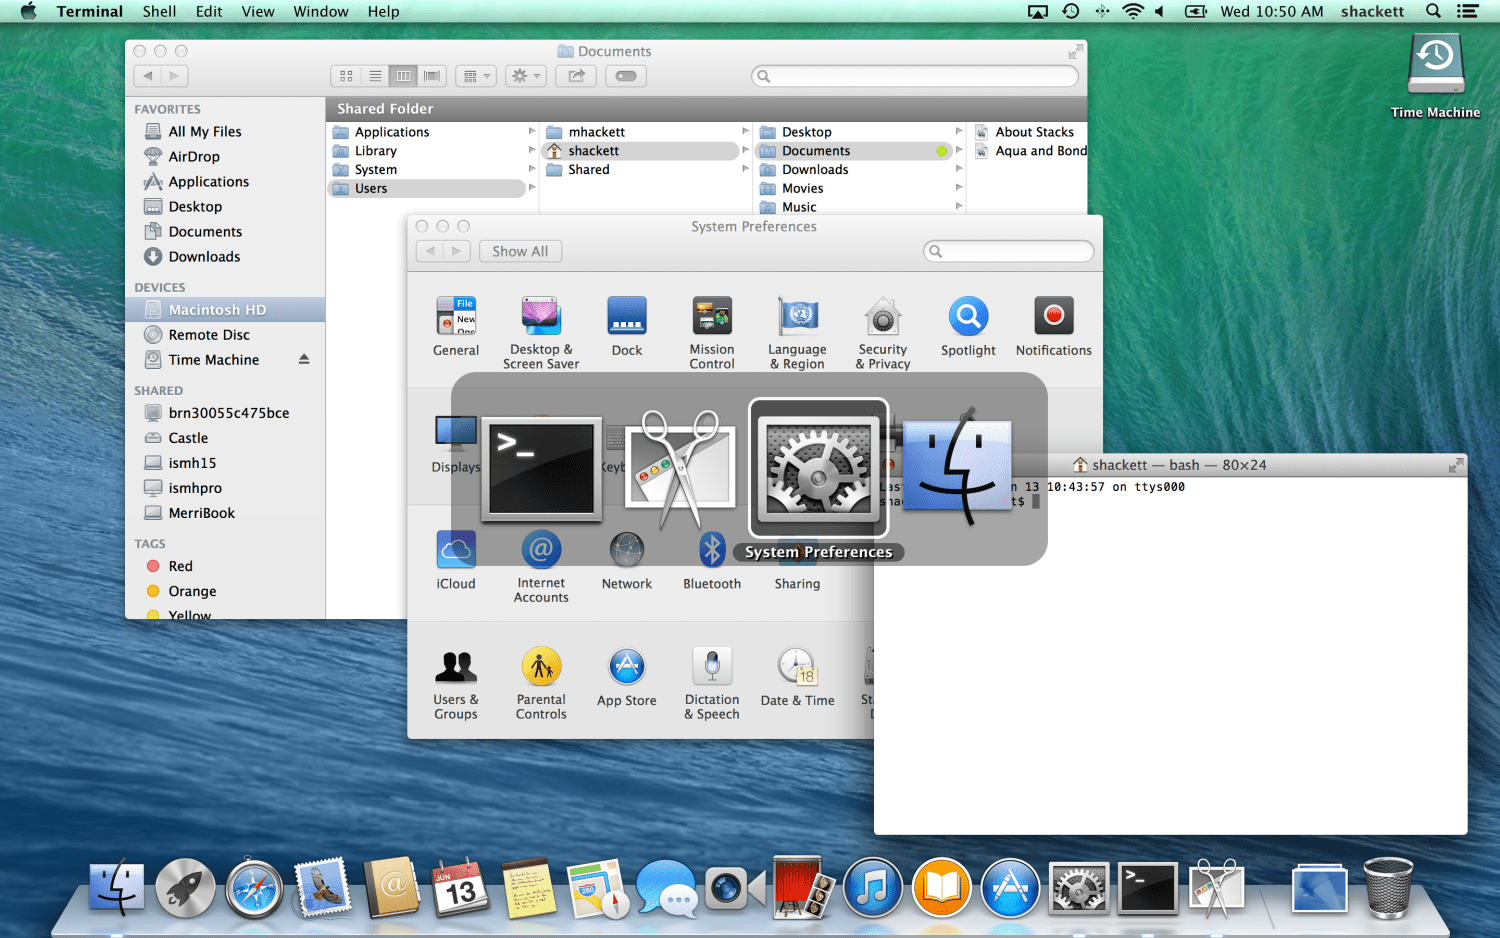This screenshot has width=1500, height=938.
Task: Open the Notifications preference pane
Action: 1053,318
